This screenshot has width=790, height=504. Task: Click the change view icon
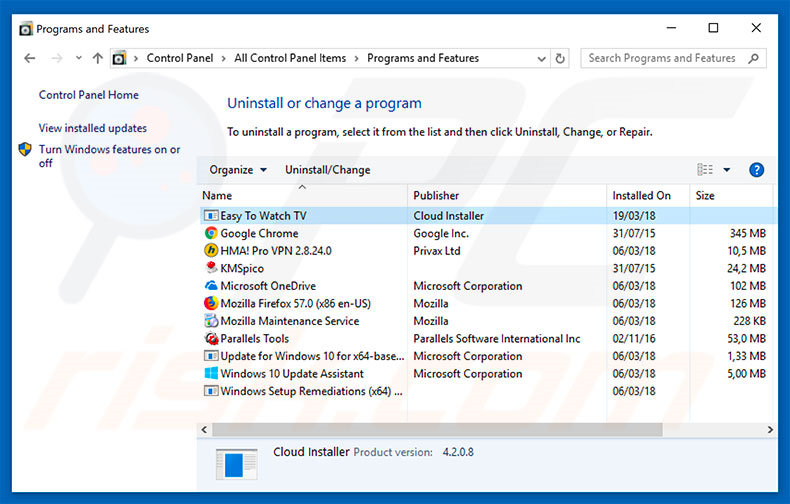[706, 170]
